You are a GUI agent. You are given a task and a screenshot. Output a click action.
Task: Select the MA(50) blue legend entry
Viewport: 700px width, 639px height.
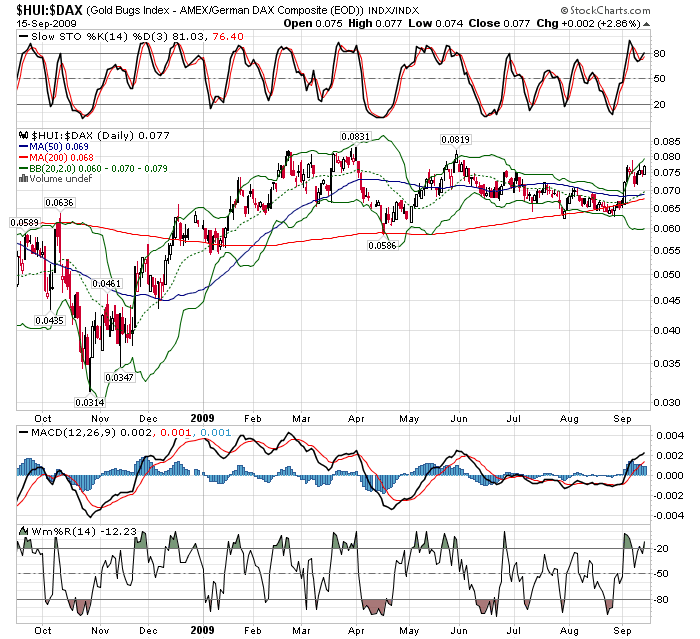pos(57,147)
